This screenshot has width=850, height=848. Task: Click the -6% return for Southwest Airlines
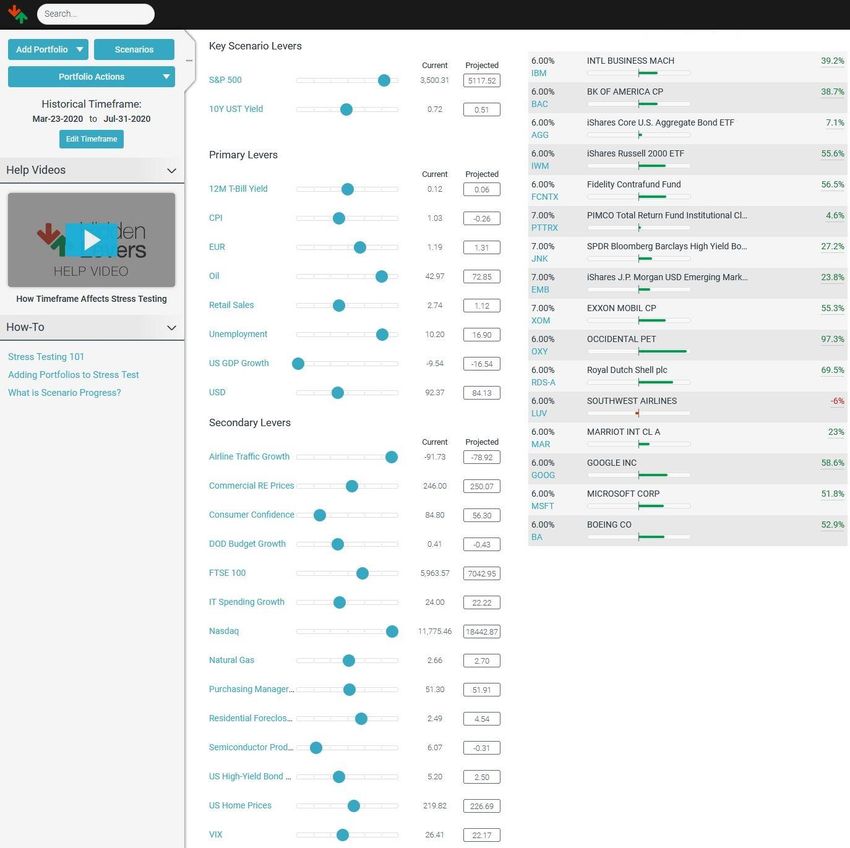[838, 401]
